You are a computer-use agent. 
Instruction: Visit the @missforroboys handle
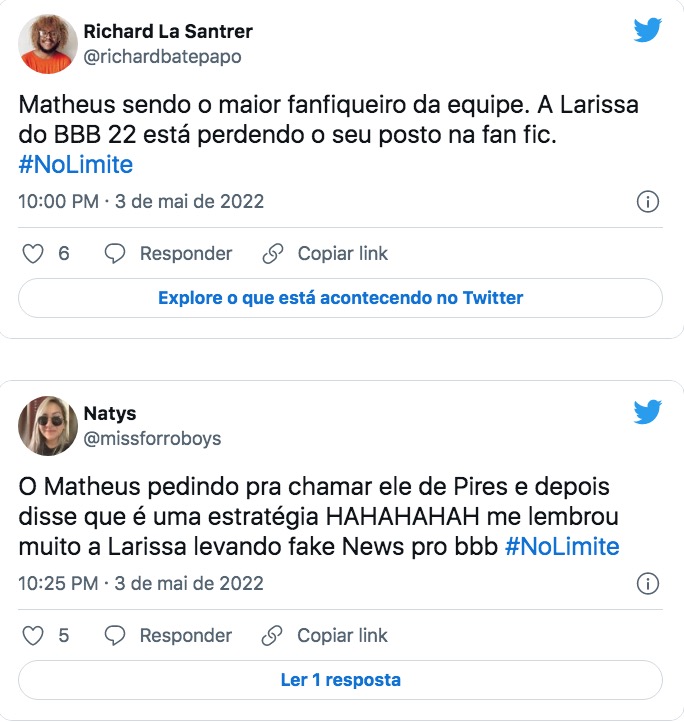[x=152, y=438]
